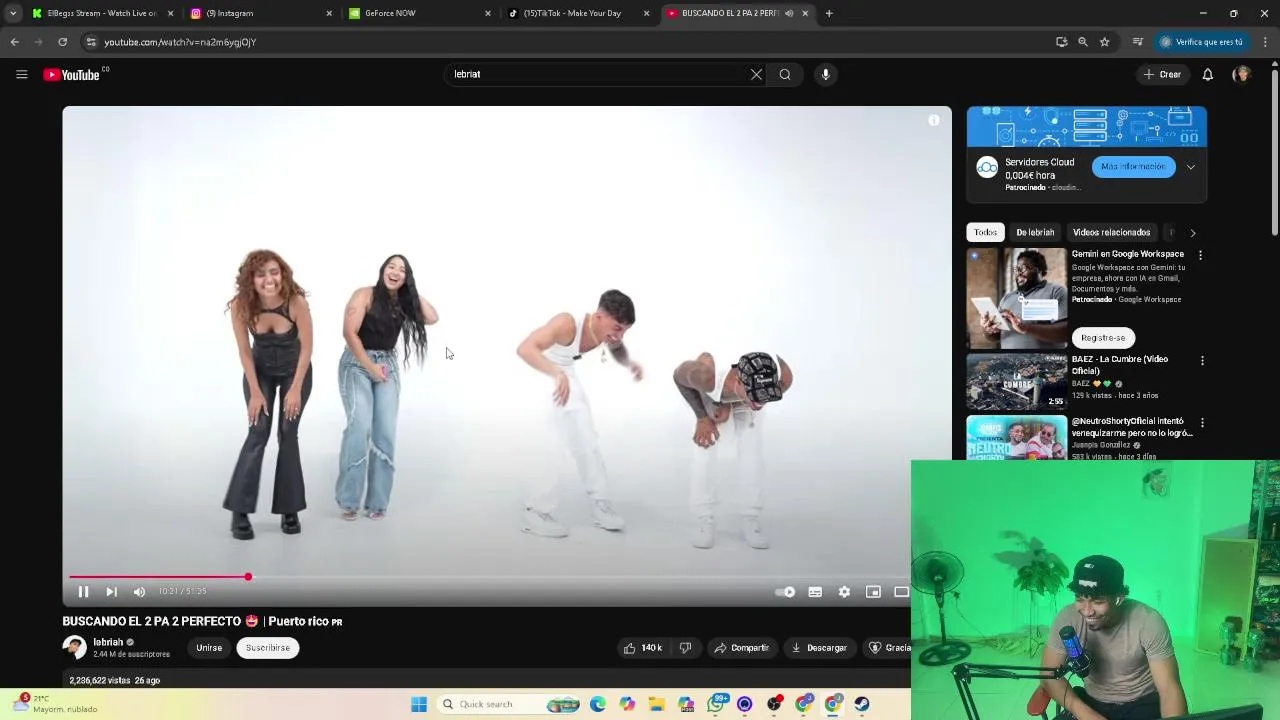Open the Crear button
Screen dimensions: 1280x720
click(x=1163, y=74)
